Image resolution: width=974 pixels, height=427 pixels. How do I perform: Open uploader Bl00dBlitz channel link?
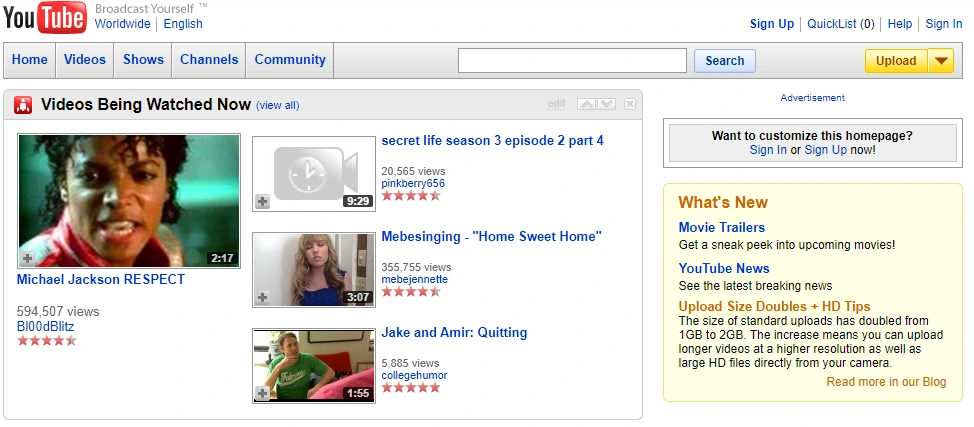46,326
